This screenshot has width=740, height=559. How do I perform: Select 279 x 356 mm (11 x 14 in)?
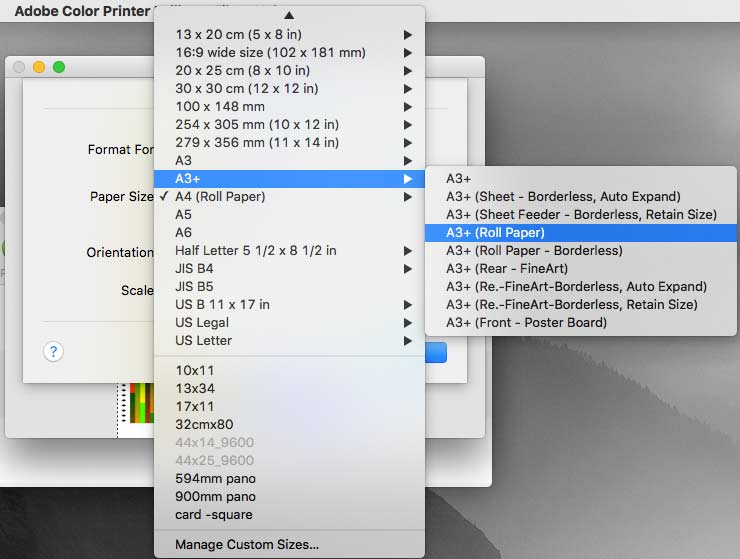289,143
